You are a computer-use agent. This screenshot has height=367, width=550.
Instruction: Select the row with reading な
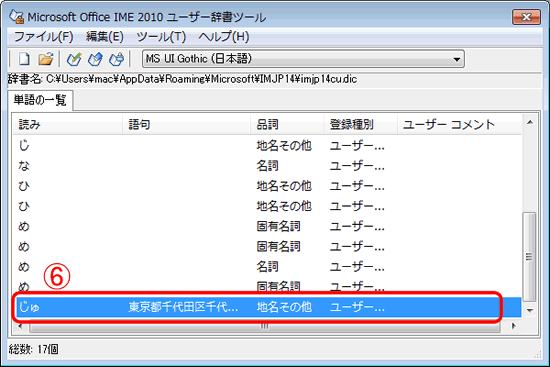[267, 166]
